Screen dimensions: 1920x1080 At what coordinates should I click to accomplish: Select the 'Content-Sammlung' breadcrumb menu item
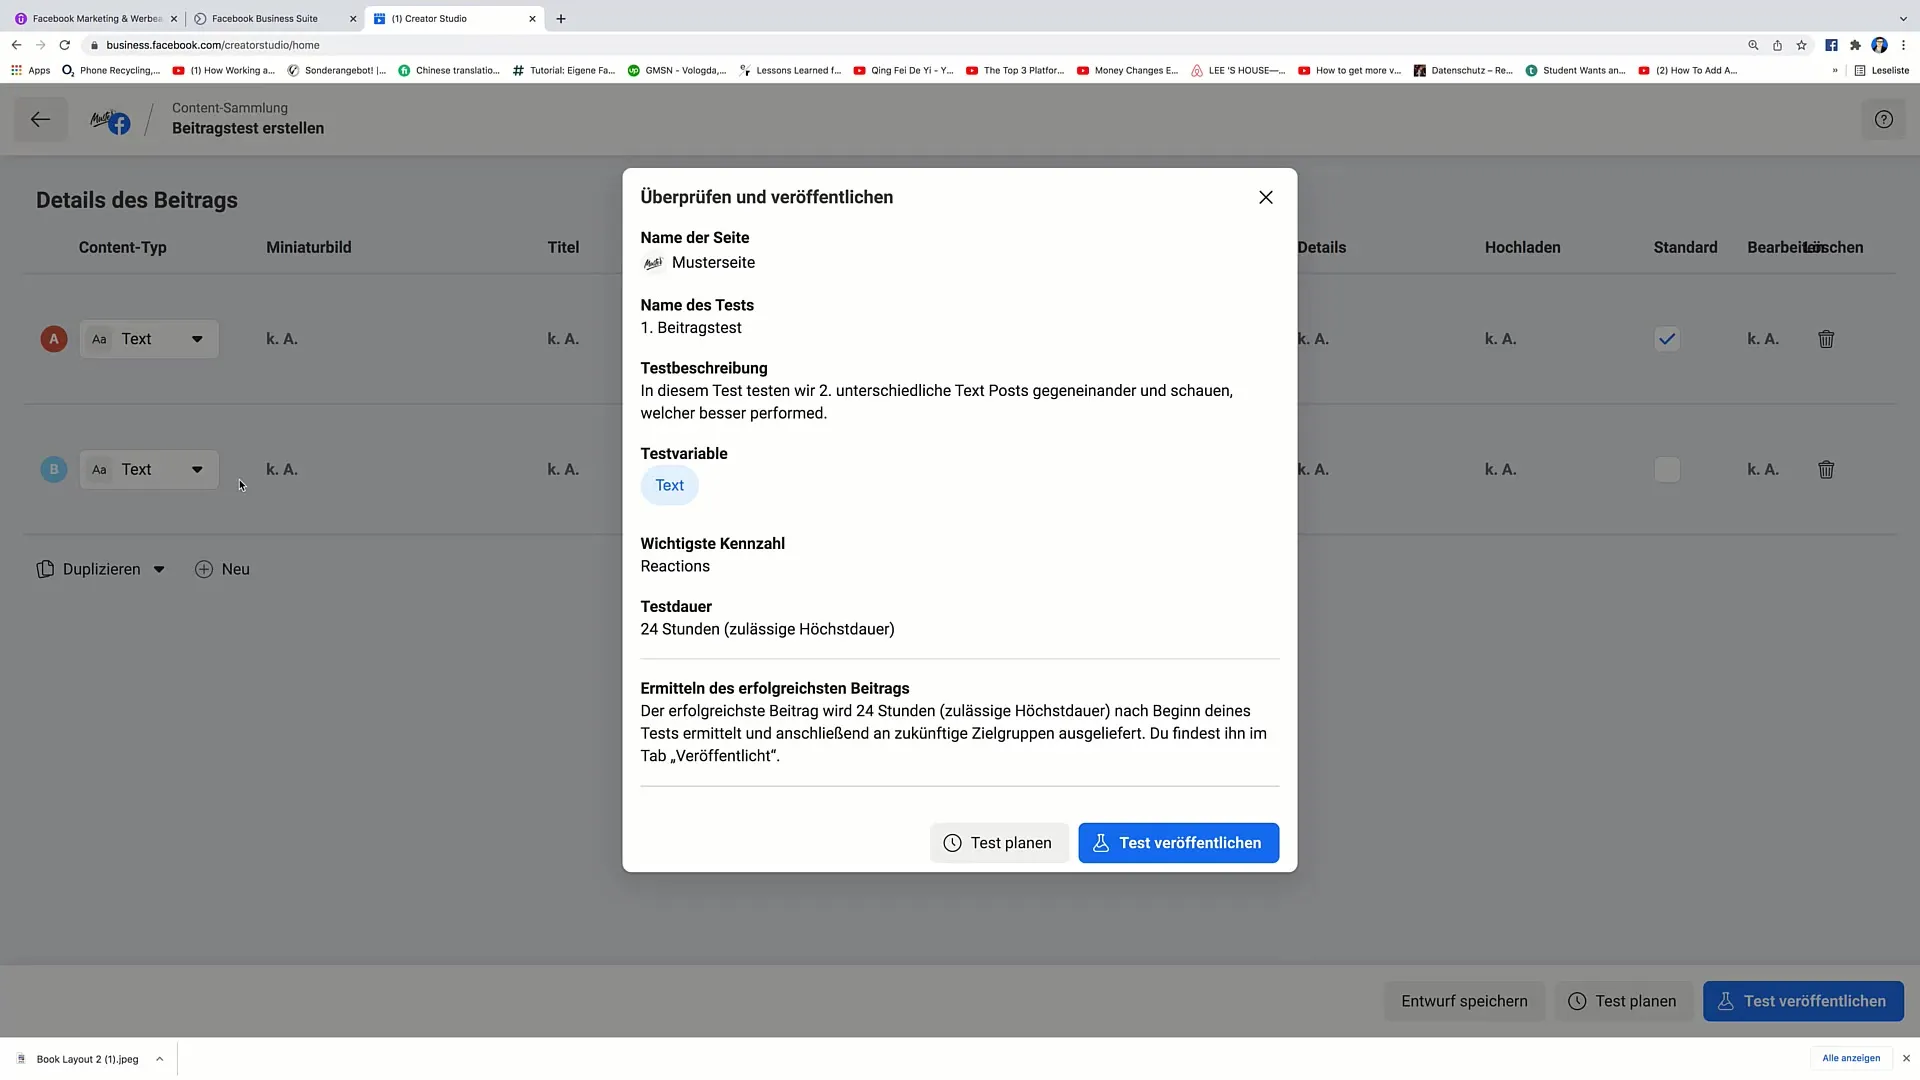tap(229, 108)
